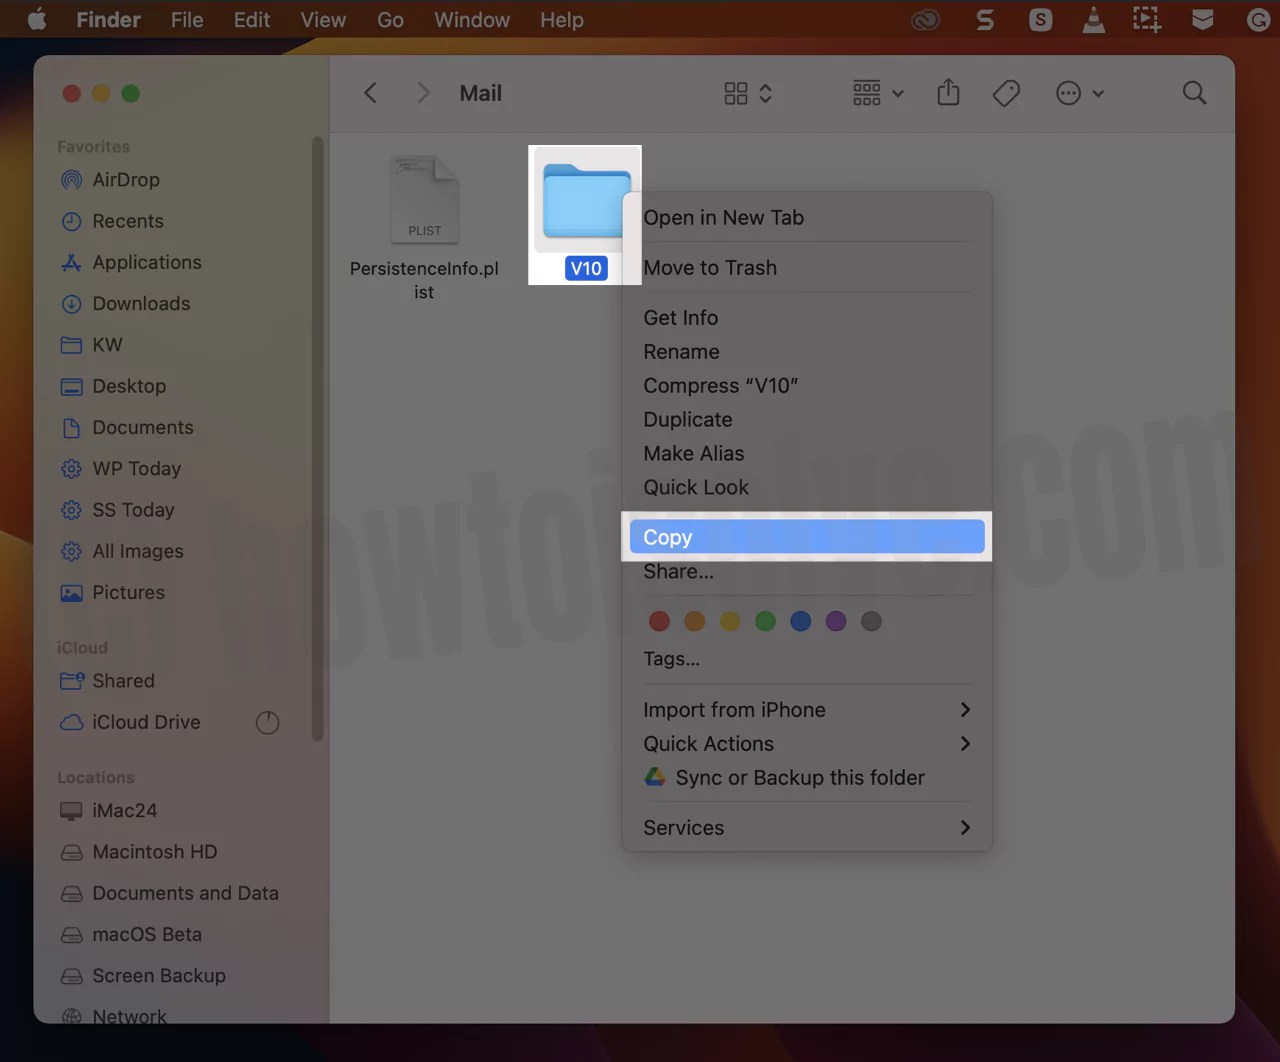Click the back navigation arrow
The width and height of the screenshot is (1280, 1062).
pos(370,93)
